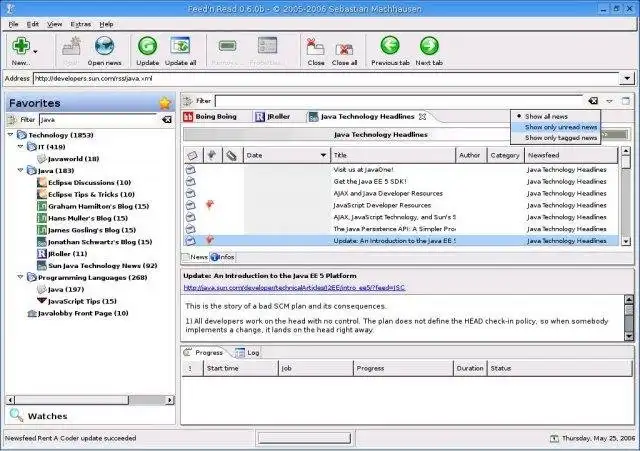Click article text scrollbar down arrow
Image resolution: width=640 pixels, height=451 pixels.
point(629,336)
